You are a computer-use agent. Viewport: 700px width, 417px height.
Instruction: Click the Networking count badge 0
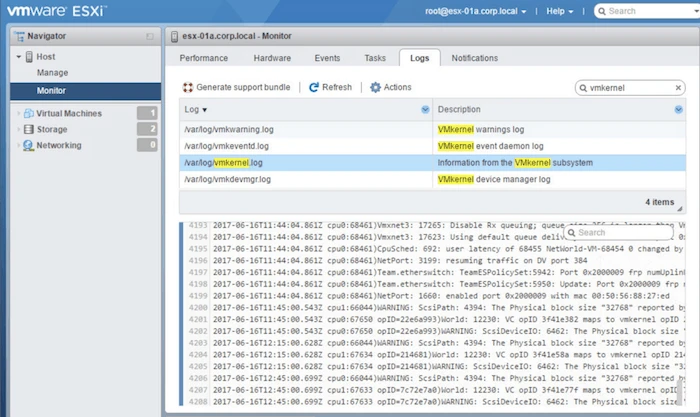[147, 145]
